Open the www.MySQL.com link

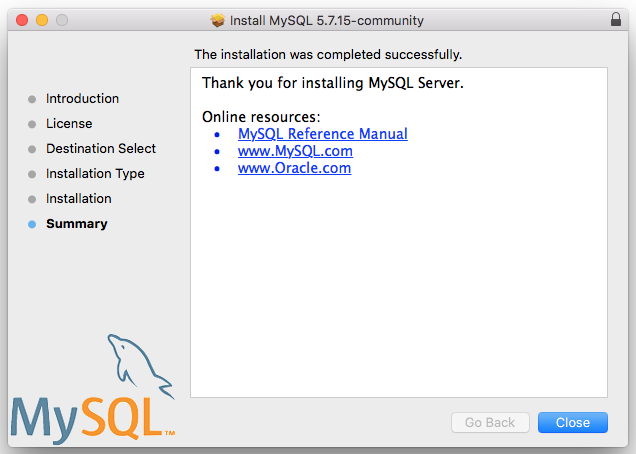(295, 151)
